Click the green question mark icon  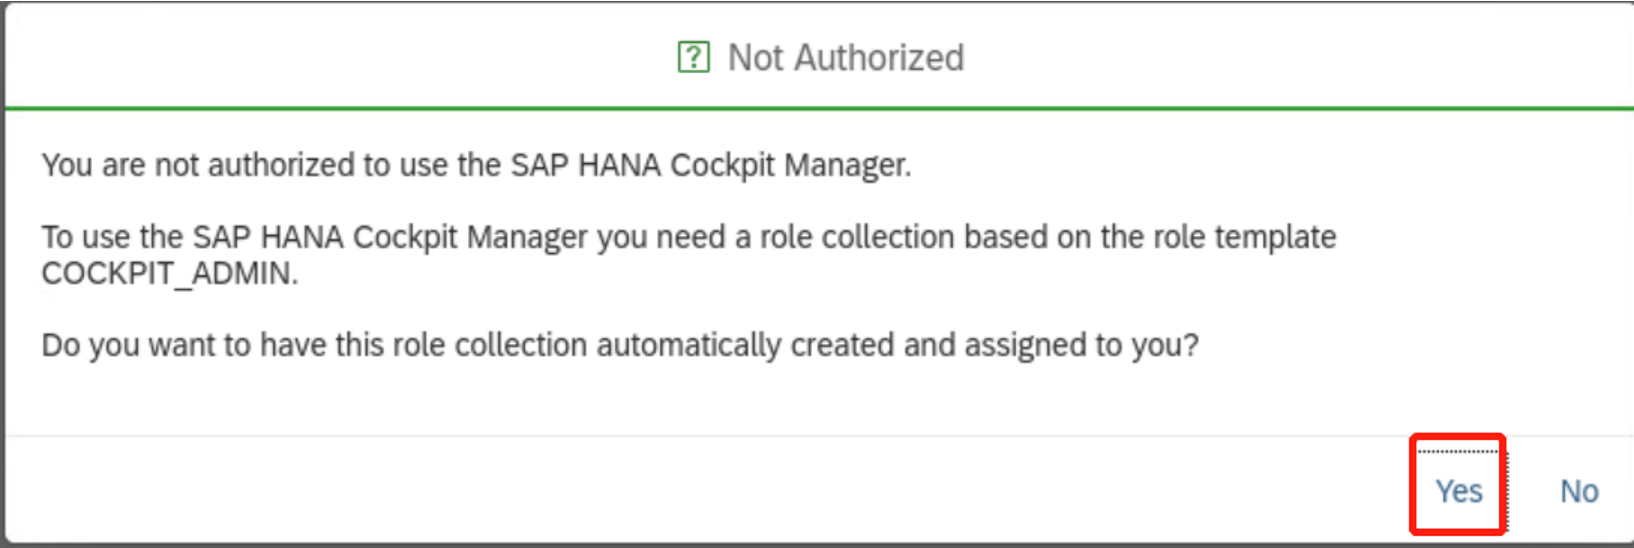693,58
